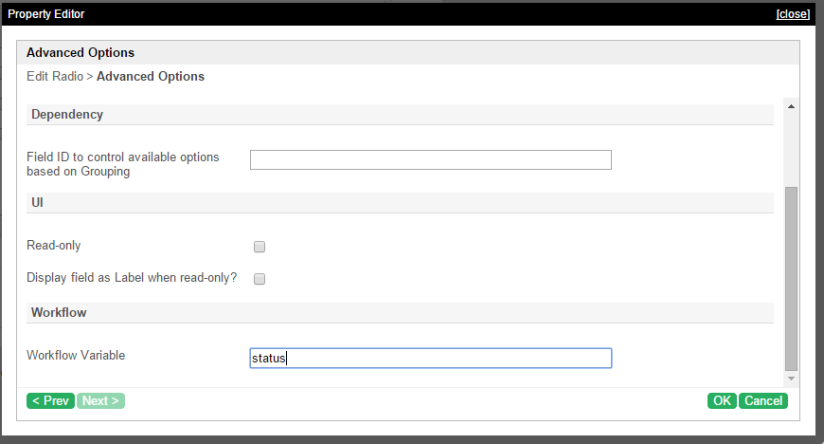Click the Dependency section header
The width and height of the screenshot is (824, 444).
click(67, 114)
